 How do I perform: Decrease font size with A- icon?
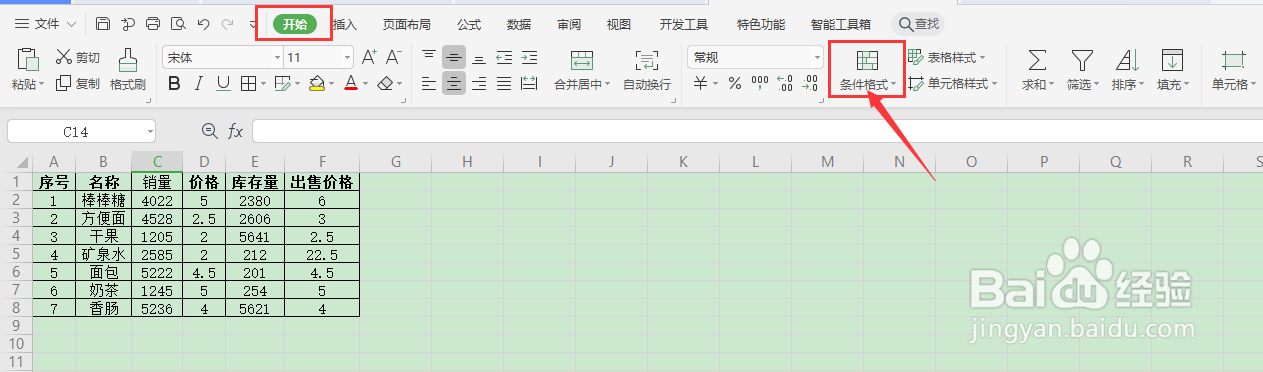pyautogui.click(x=393, y=57)
